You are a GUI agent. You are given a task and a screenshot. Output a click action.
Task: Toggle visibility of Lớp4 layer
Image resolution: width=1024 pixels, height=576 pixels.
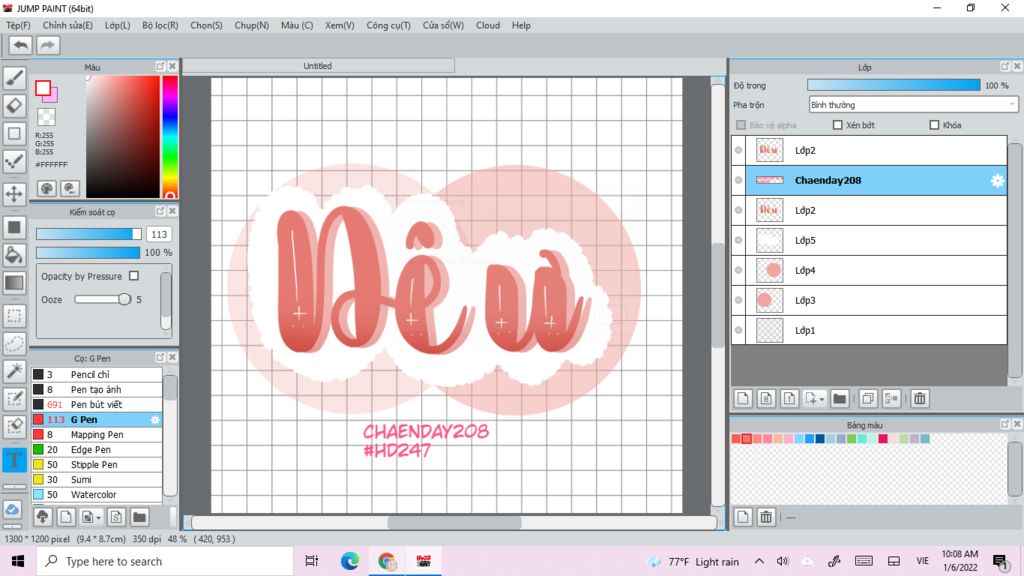(739, 270)
